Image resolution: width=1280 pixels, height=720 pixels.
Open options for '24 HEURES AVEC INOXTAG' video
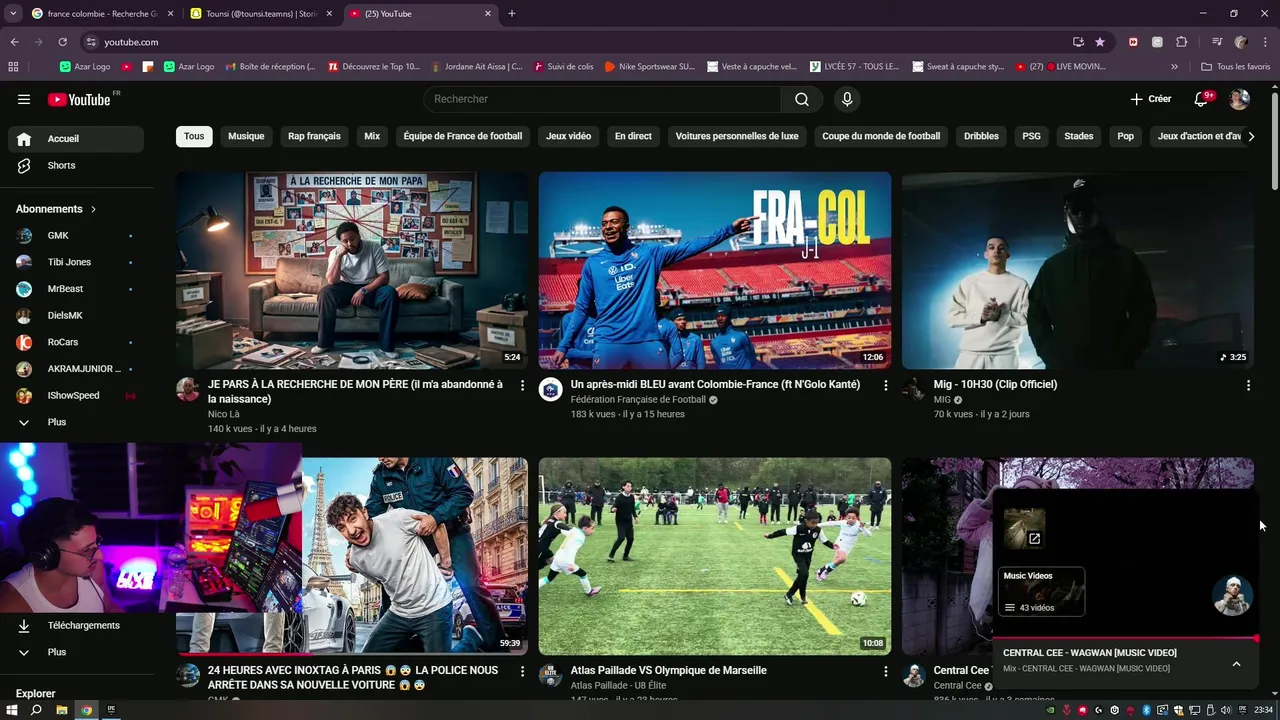pyautogui.click(x=522, y=671)
